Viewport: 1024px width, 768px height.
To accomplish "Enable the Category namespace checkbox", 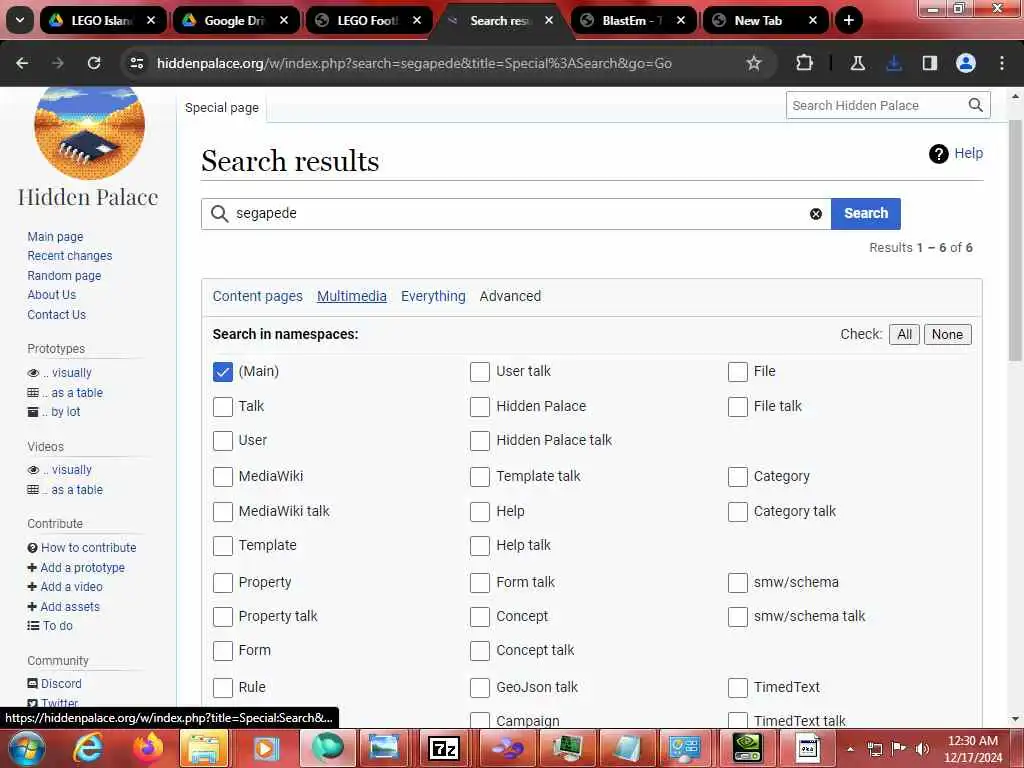I will [x=738, y=477].
